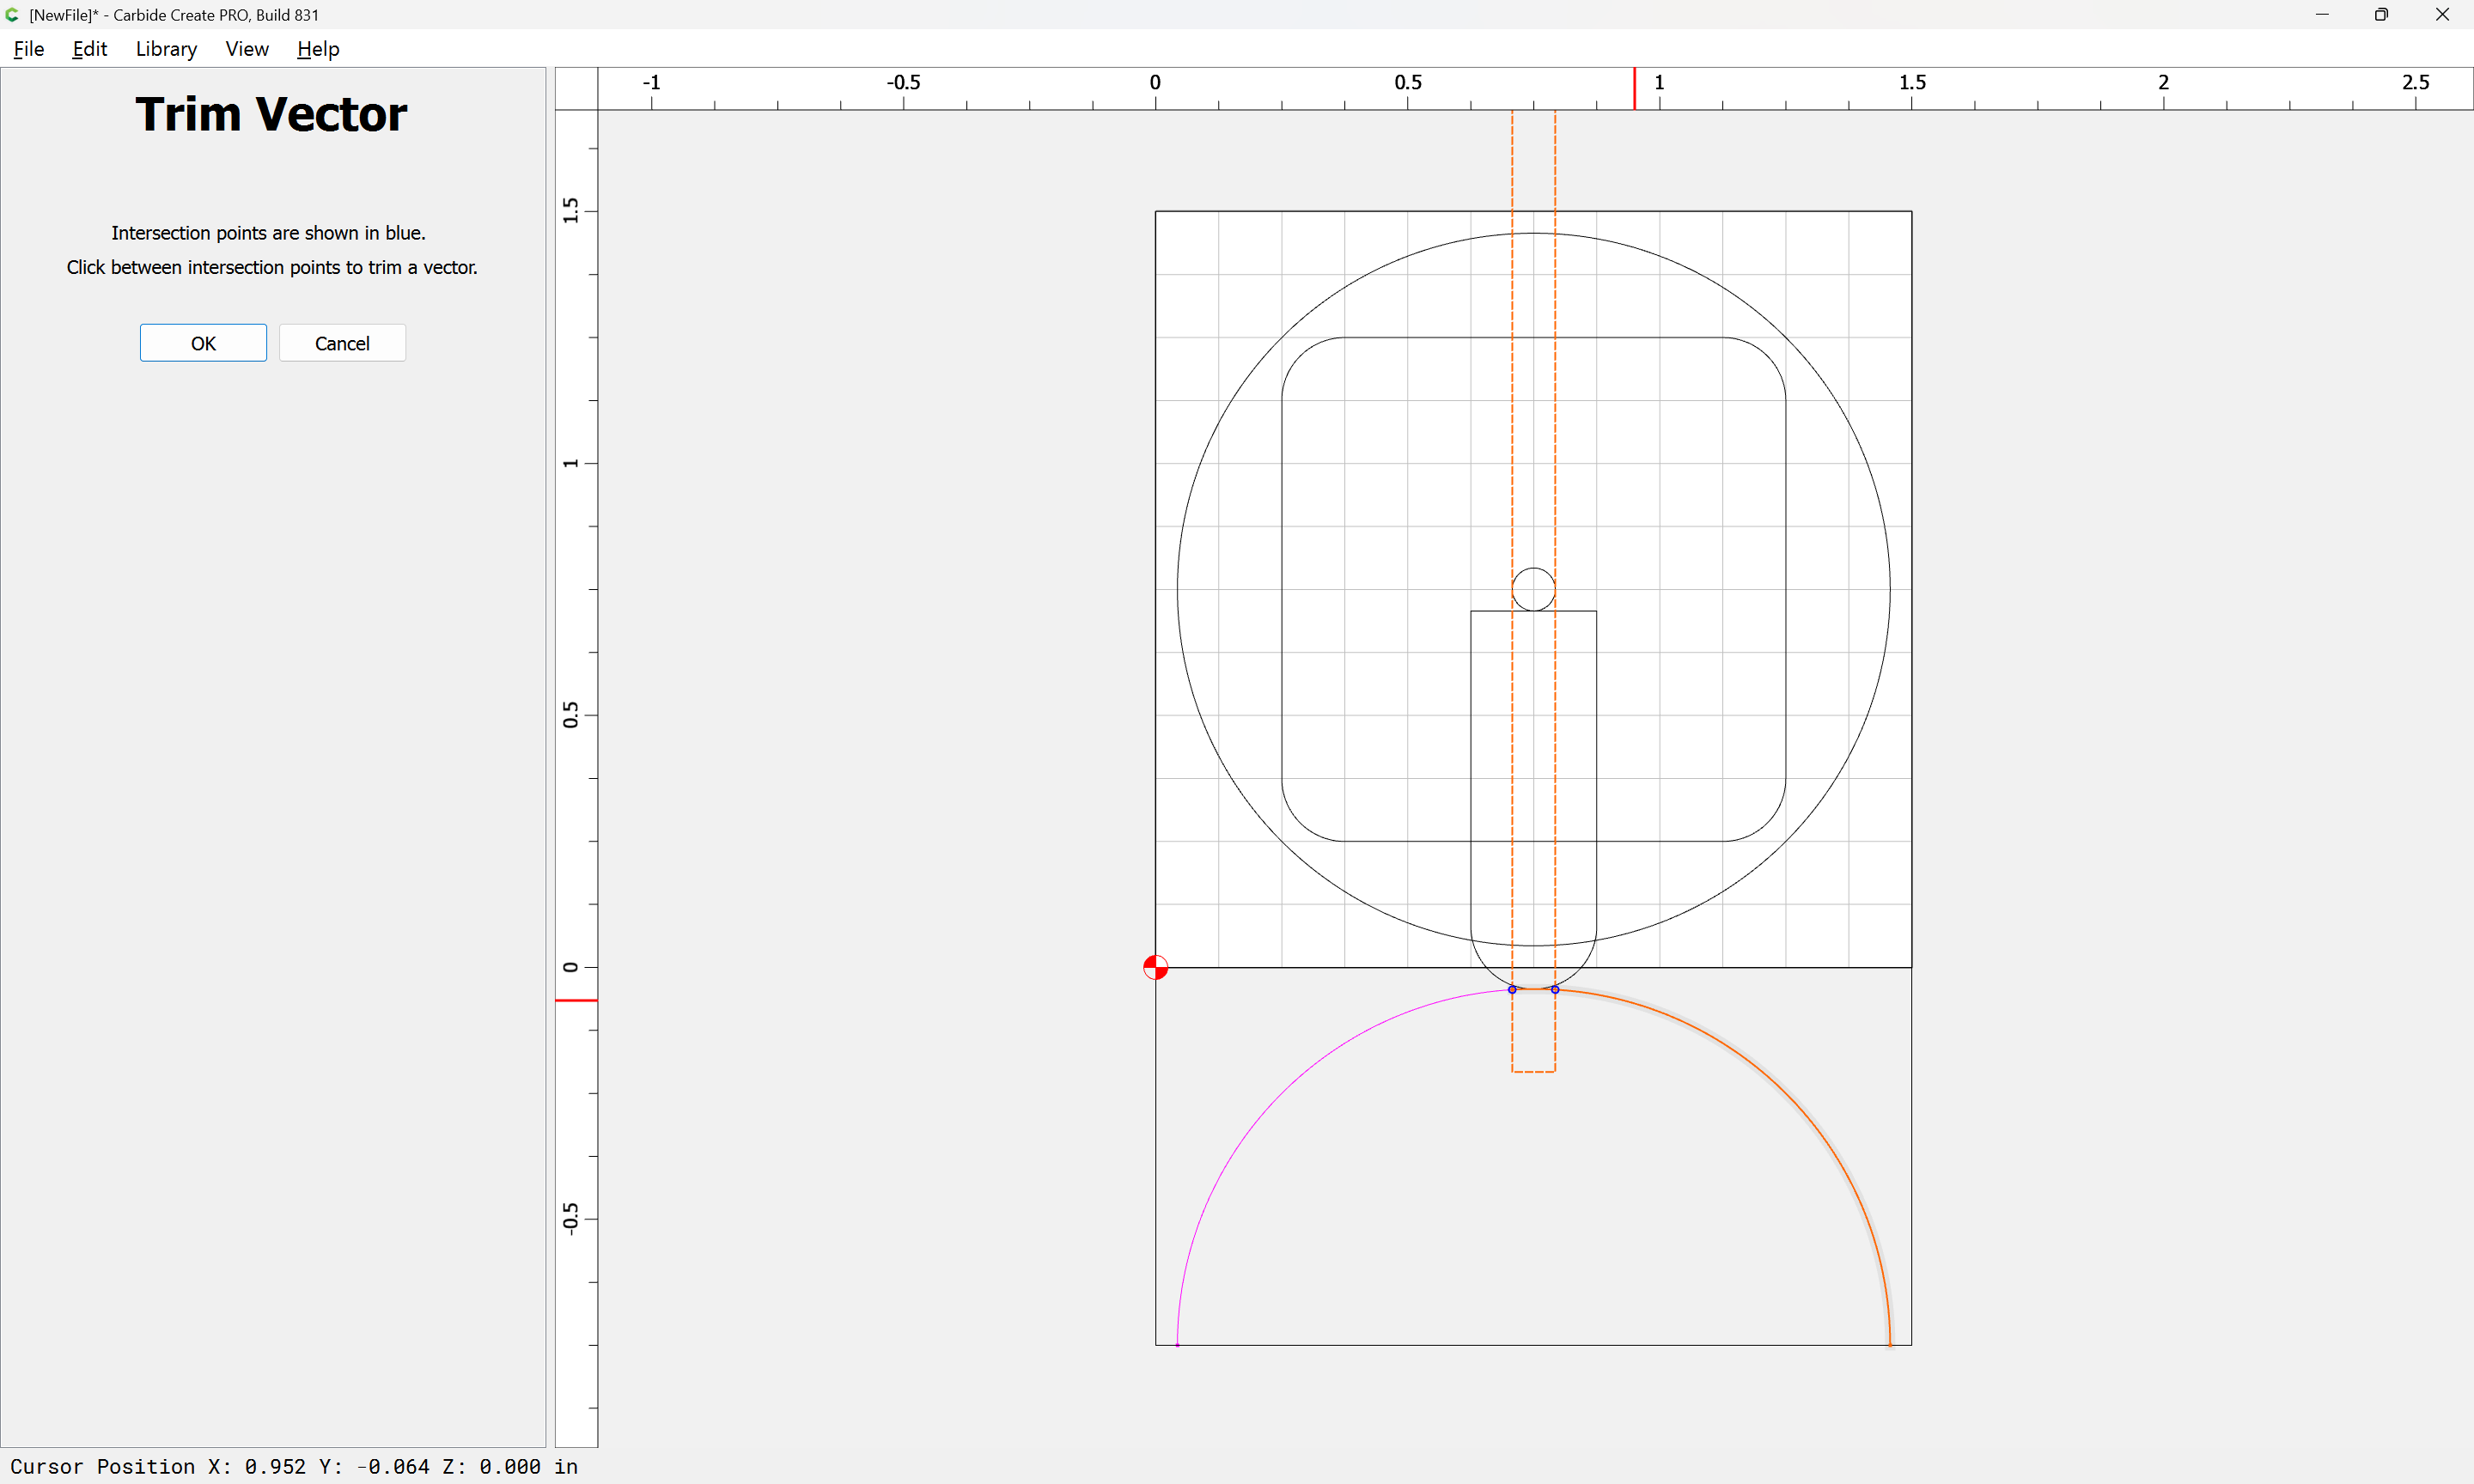Click red cursor marker on vertical ruler

pyautogui.click(x=576, y=1000)
